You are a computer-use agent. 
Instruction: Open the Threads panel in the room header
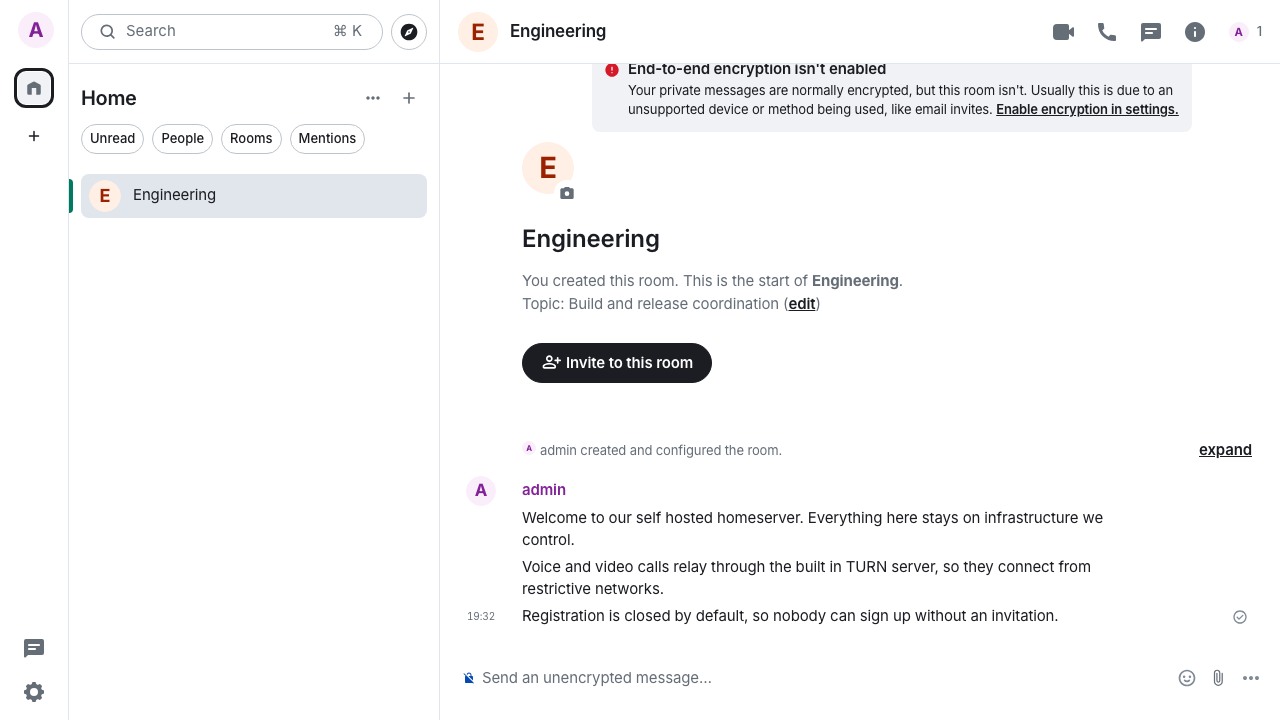1151,32
